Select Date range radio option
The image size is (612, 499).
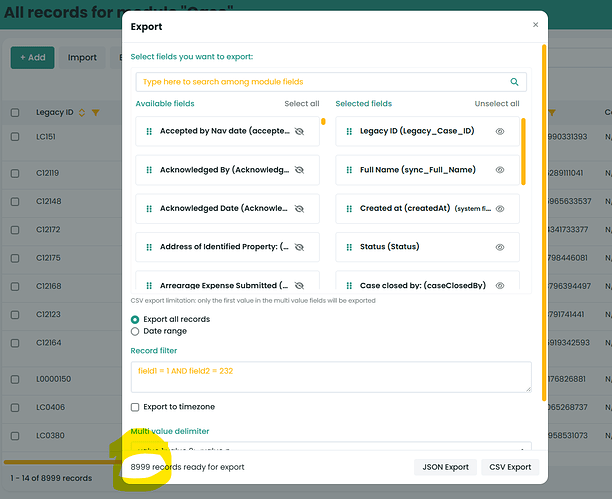(x=135, y=331)
